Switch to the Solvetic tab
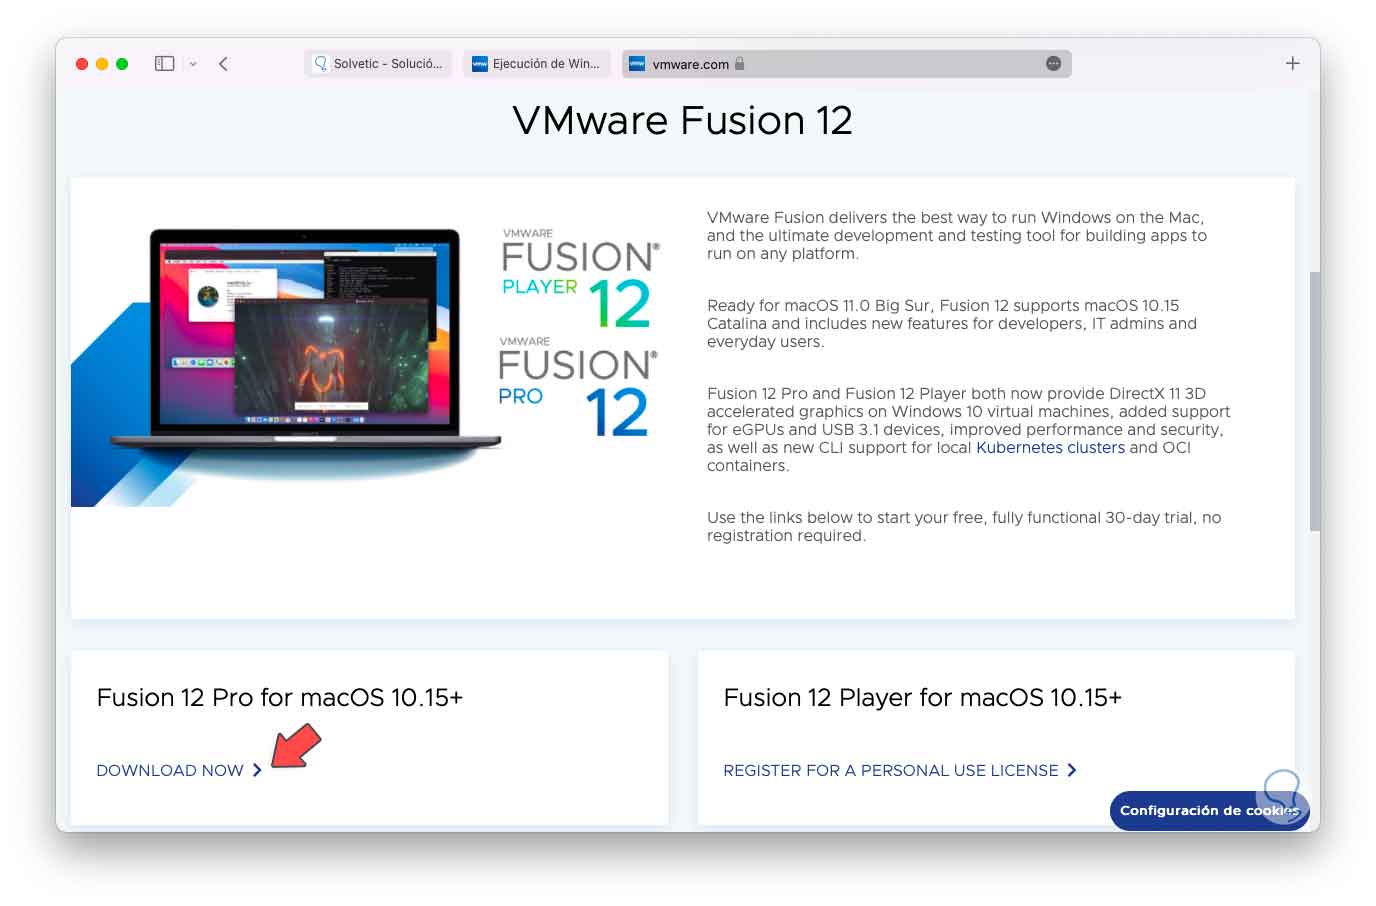The width and height of the screenshot is (1376, 906). click(x=378, y=63)
